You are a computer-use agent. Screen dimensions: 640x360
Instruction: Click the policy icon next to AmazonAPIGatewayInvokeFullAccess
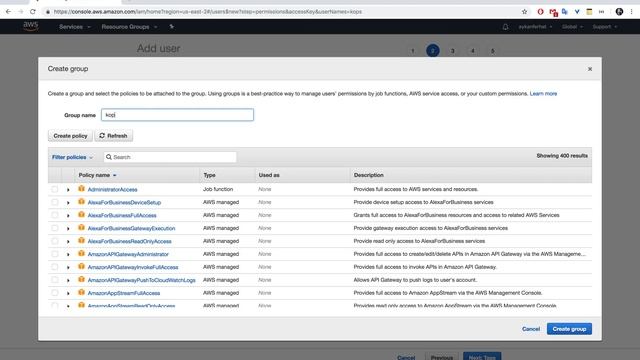point(82,267)
